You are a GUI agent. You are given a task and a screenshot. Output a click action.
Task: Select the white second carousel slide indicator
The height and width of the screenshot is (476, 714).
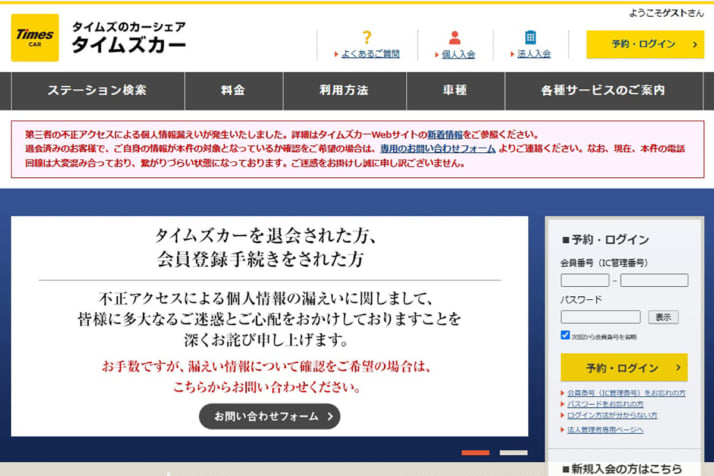pos(513,452)
